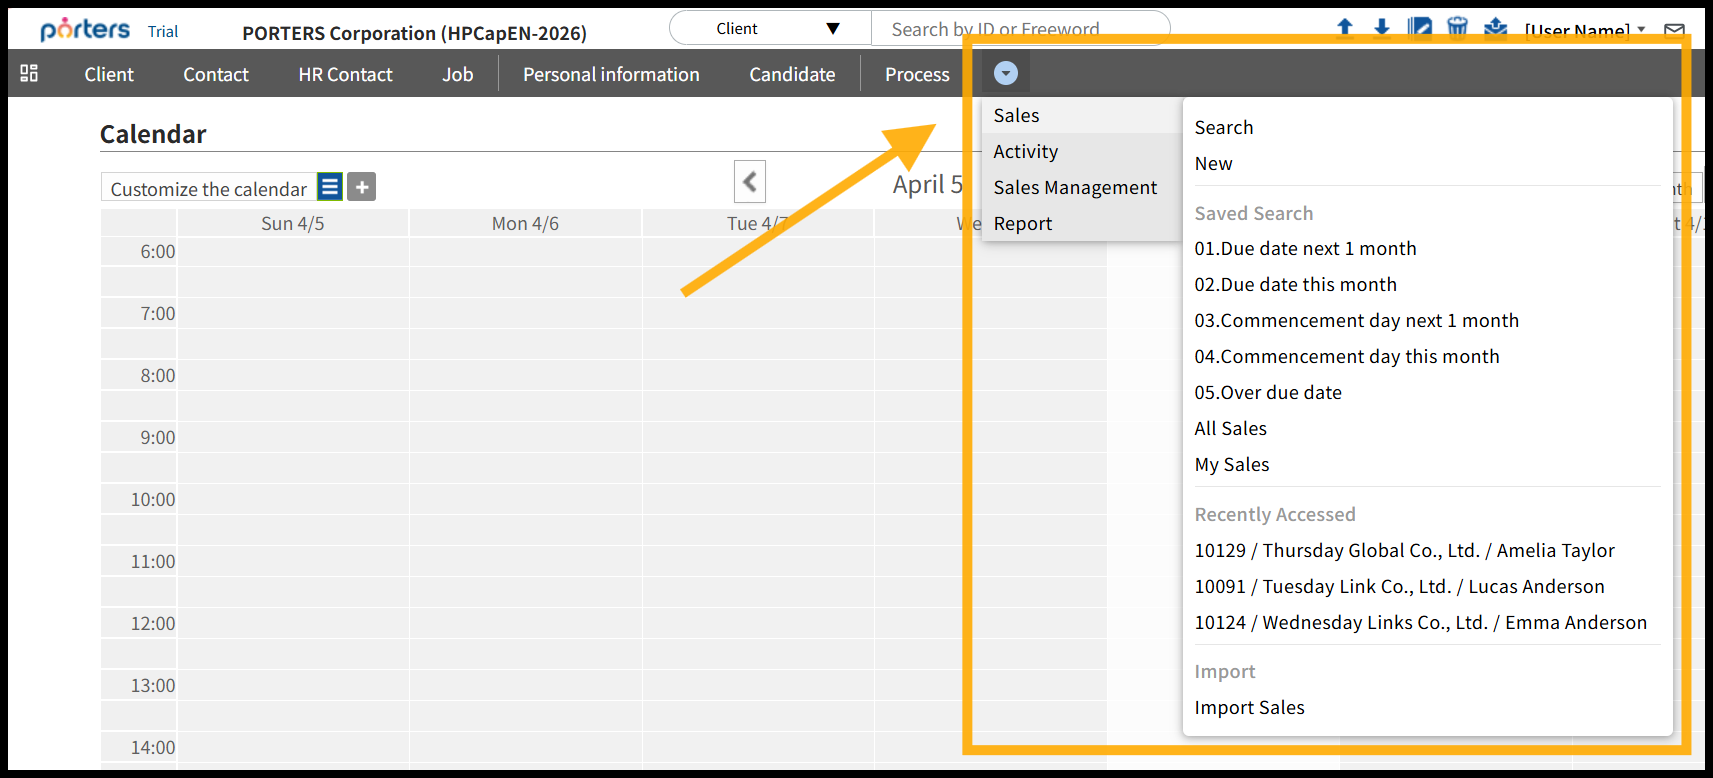Open recent record 10129 Thursday Global Co.

[1404, 550]
